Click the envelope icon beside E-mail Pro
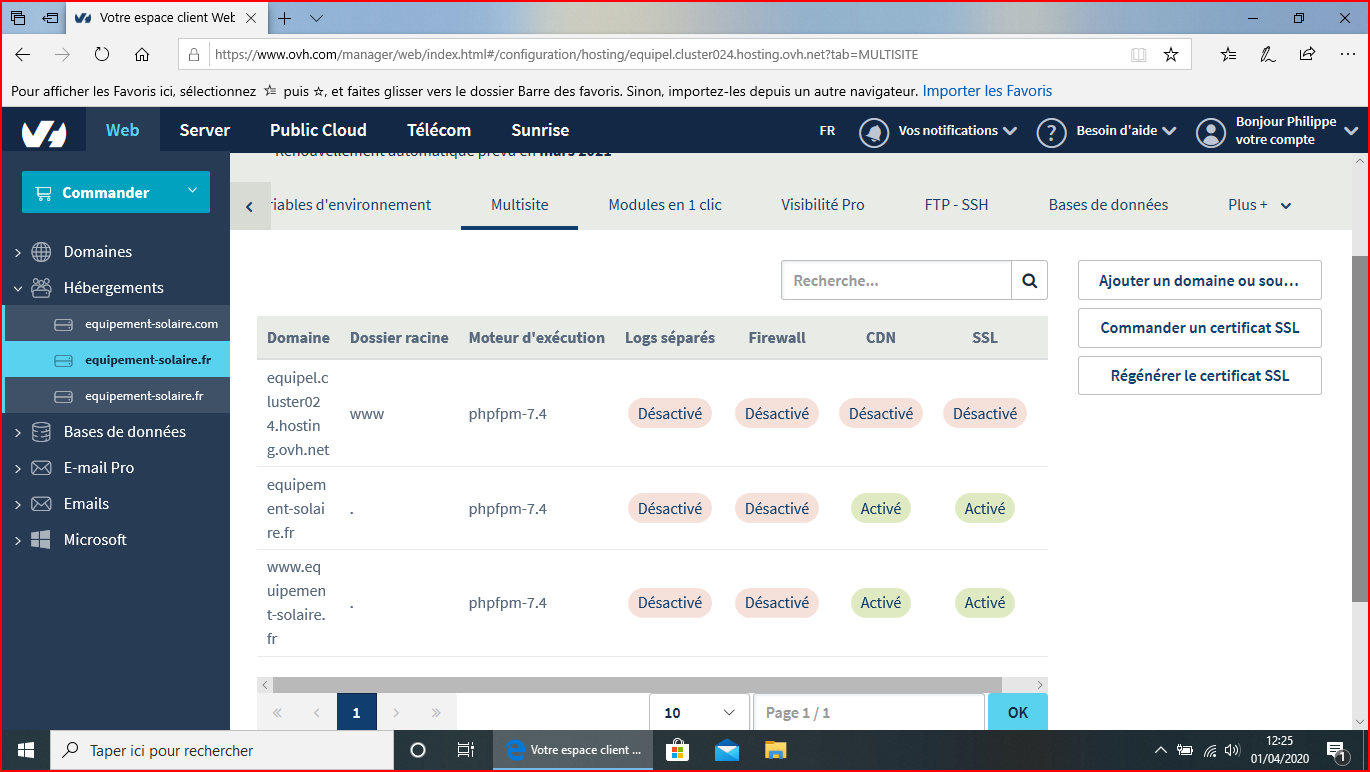Image resolution: width=1370 pixels, height=772 pixels. [41, 468]
